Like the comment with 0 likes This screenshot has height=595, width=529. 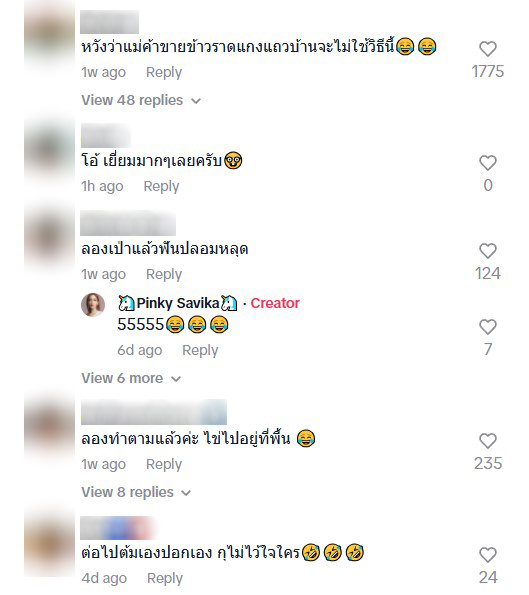coord(488,163)
